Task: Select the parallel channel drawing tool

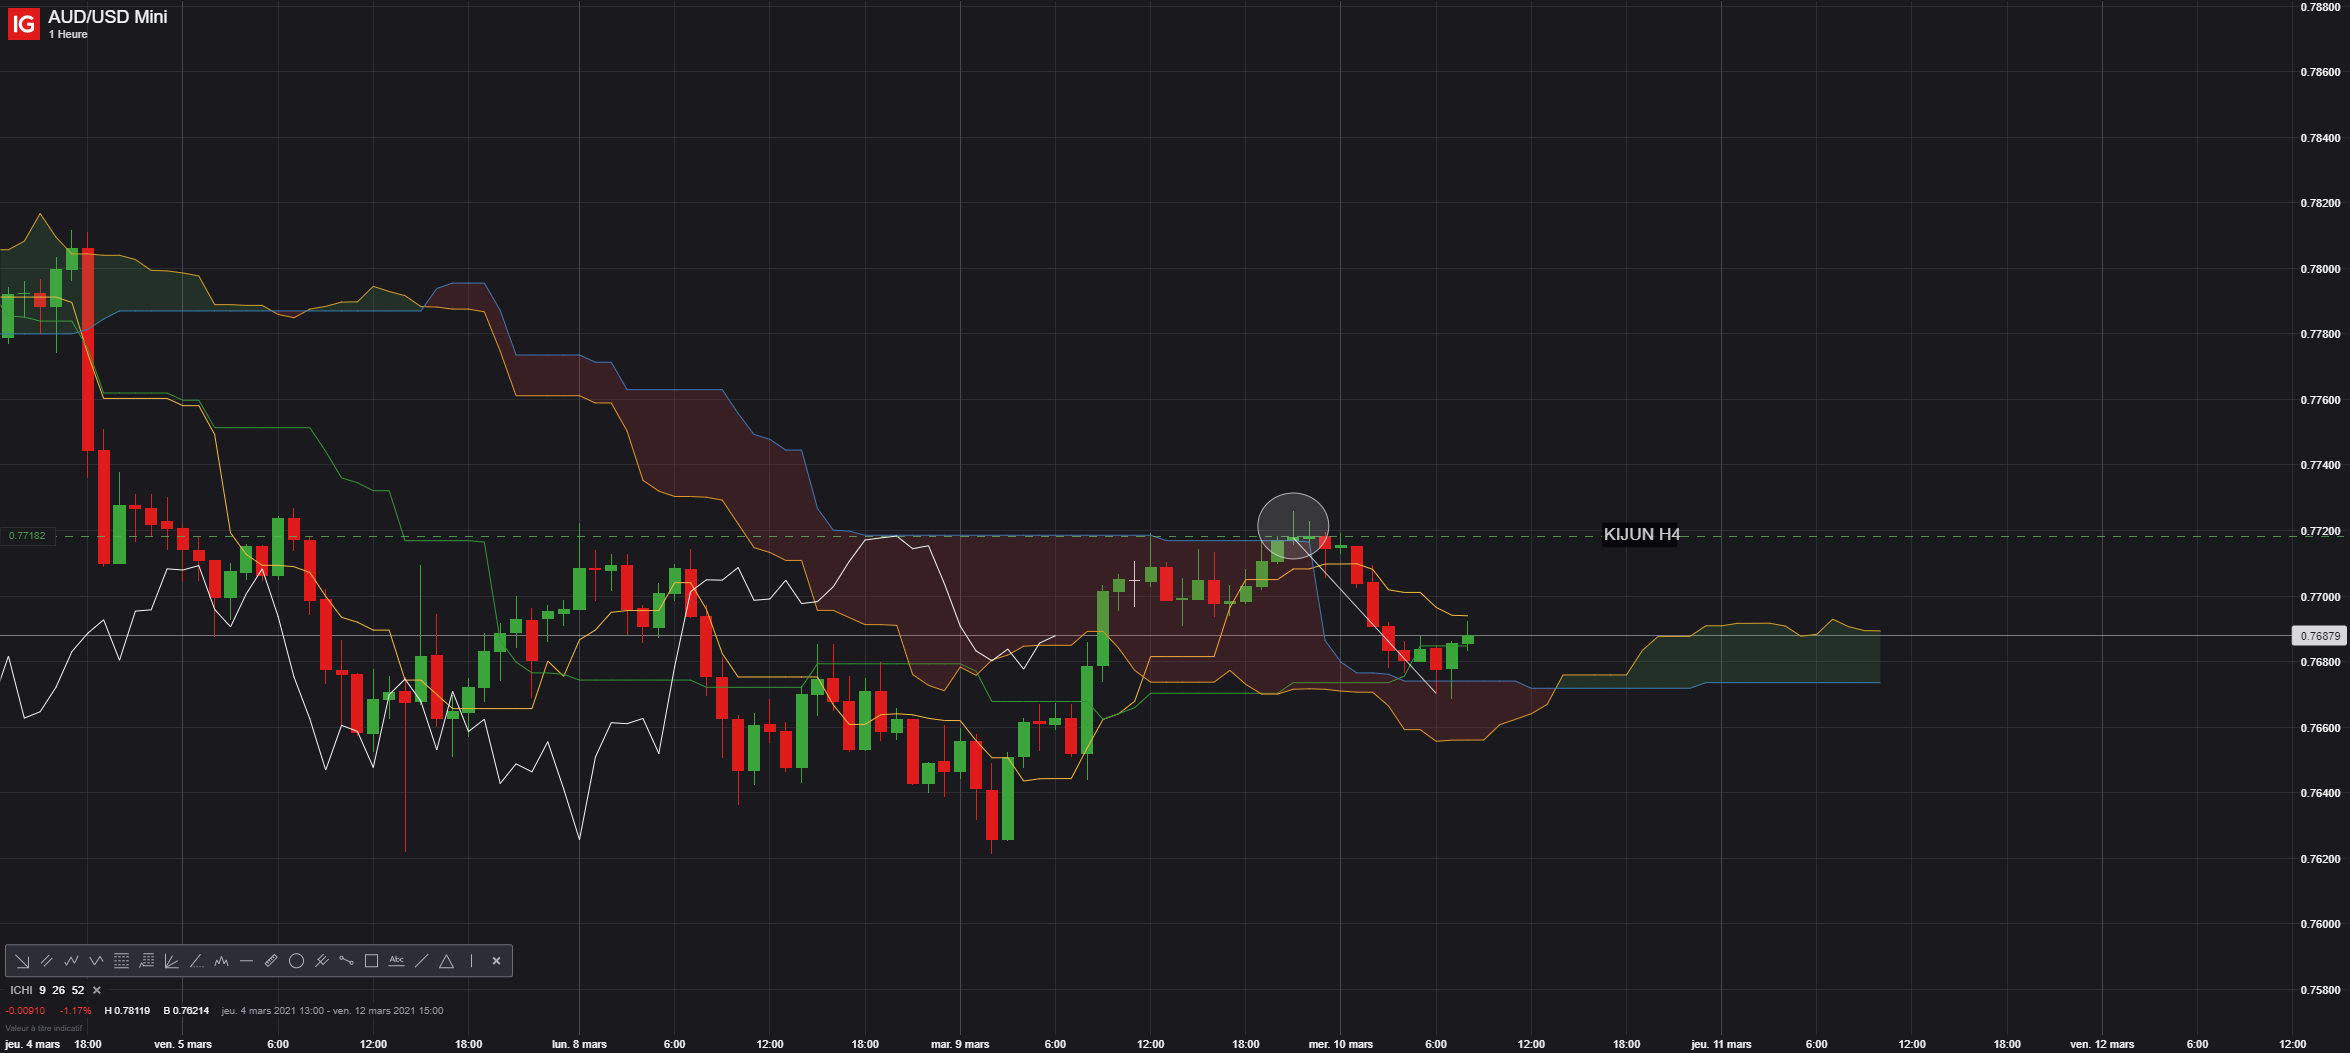Action: click(x=46, y=961)
